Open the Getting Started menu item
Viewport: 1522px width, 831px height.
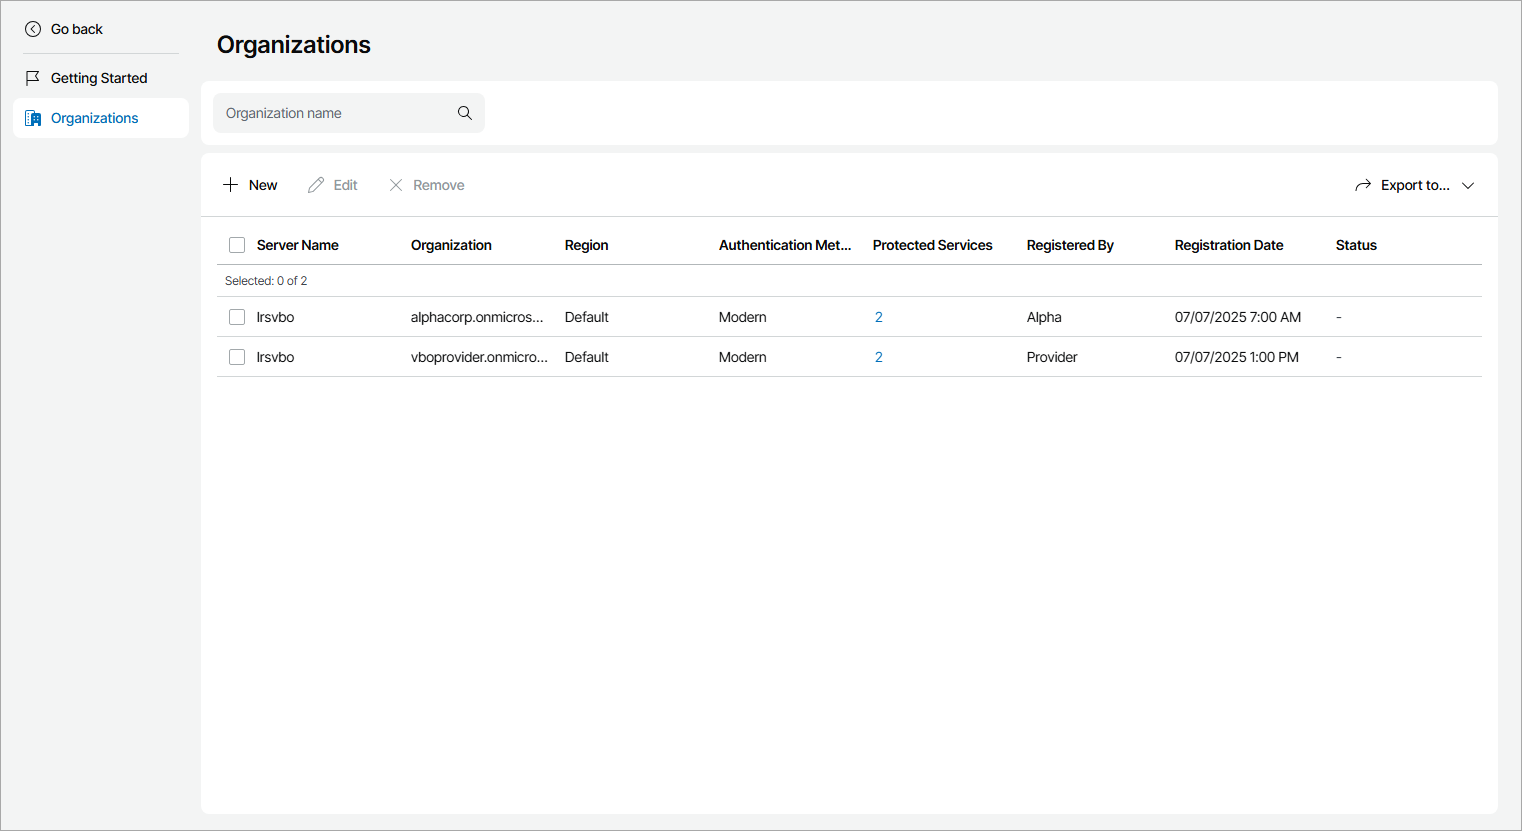click(x=99, y=78)
